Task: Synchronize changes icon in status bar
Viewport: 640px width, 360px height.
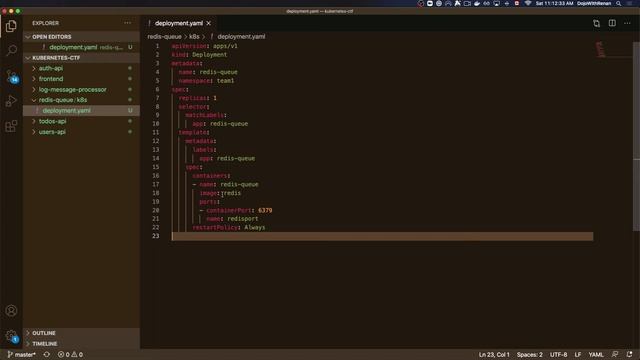Action: pyautogui.click(x=47, y=355)
